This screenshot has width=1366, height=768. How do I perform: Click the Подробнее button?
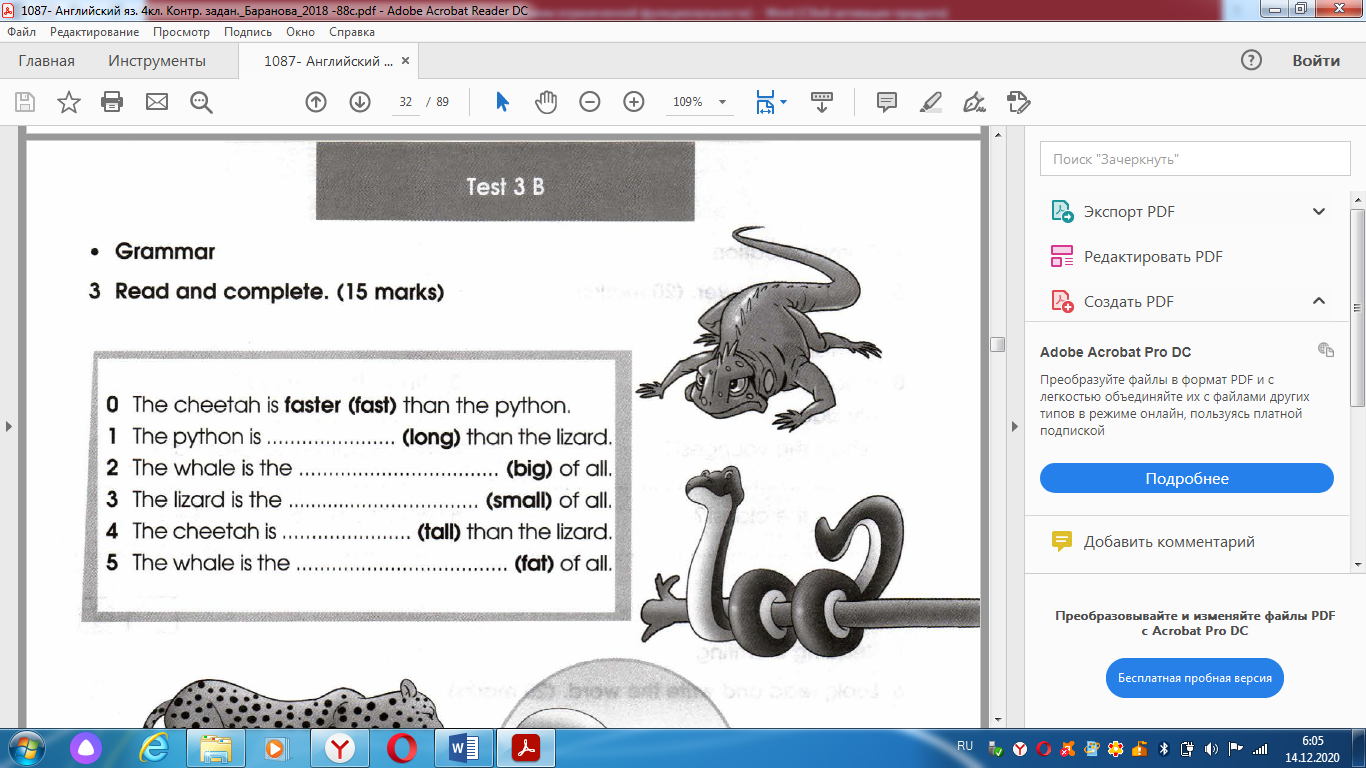tap(1187, 478)
